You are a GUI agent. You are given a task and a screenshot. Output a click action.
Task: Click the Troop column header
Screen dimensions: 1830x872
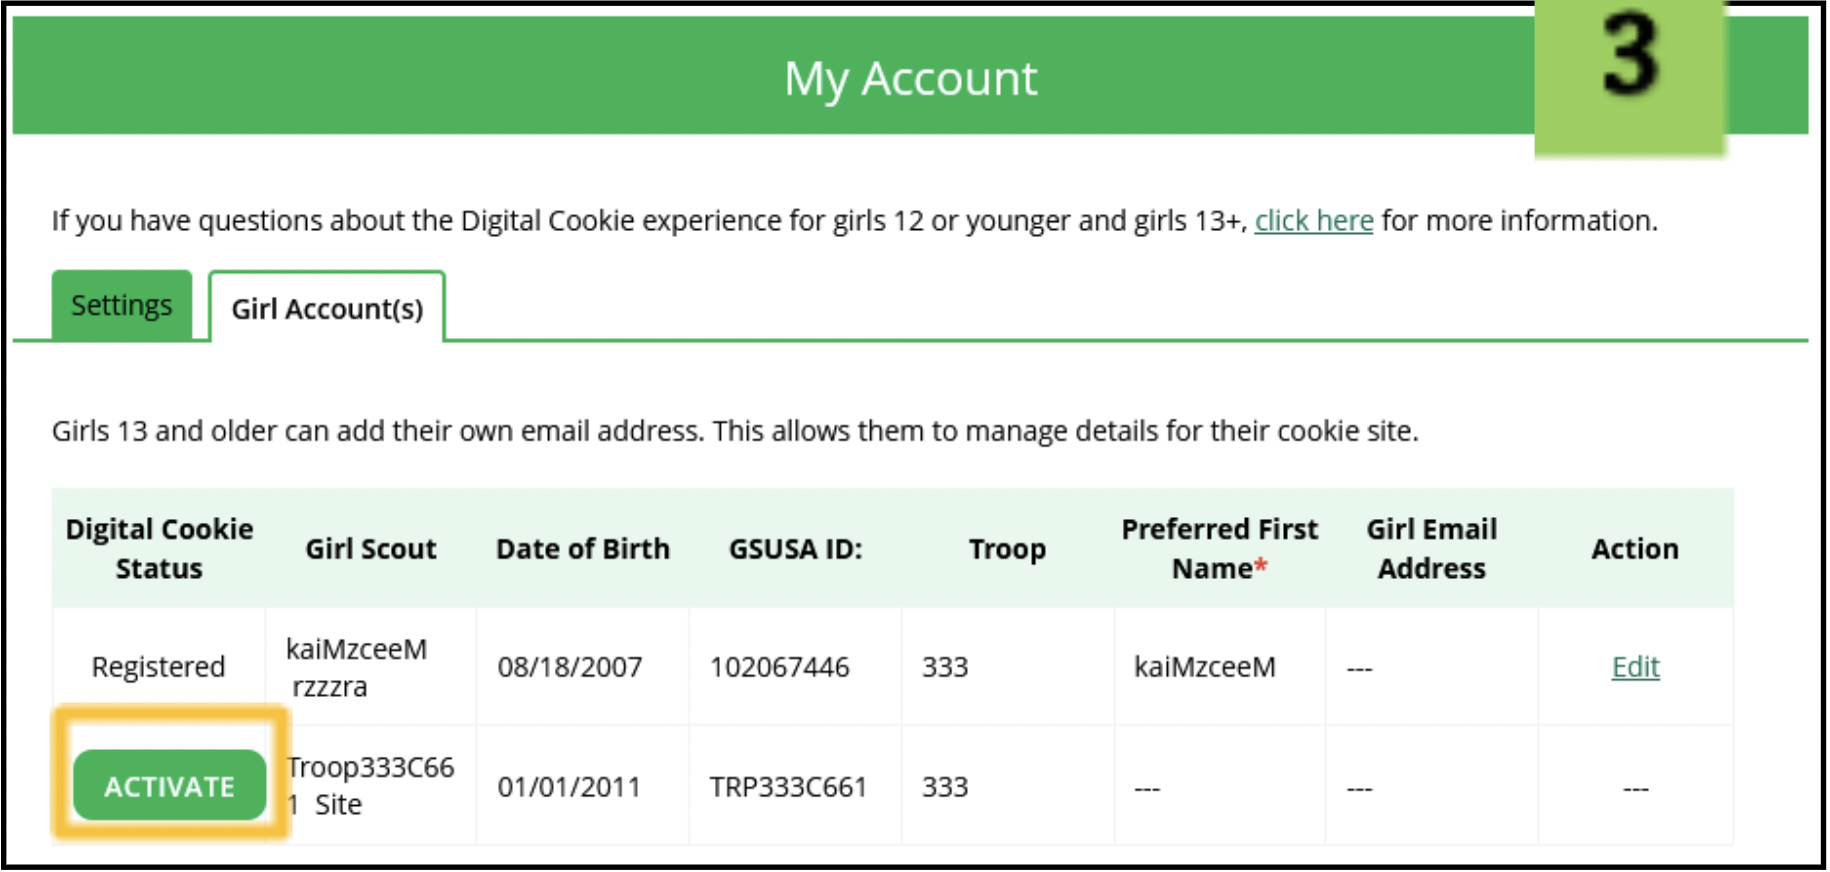pos(1007,548)
